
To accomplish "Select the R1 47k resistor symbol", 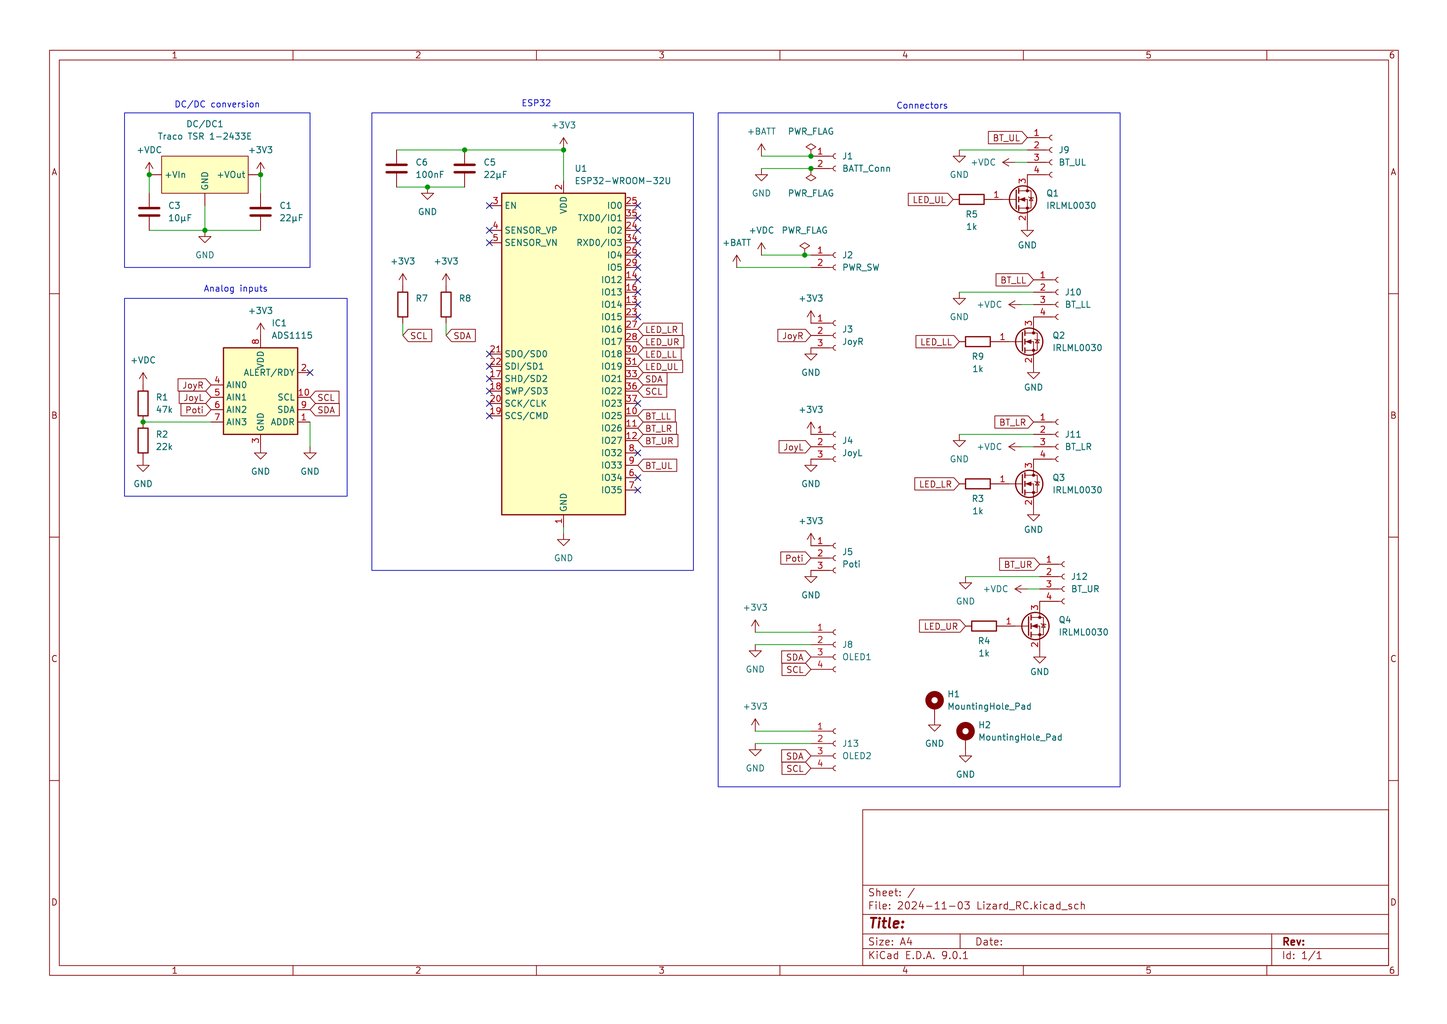I will point(143,403).
